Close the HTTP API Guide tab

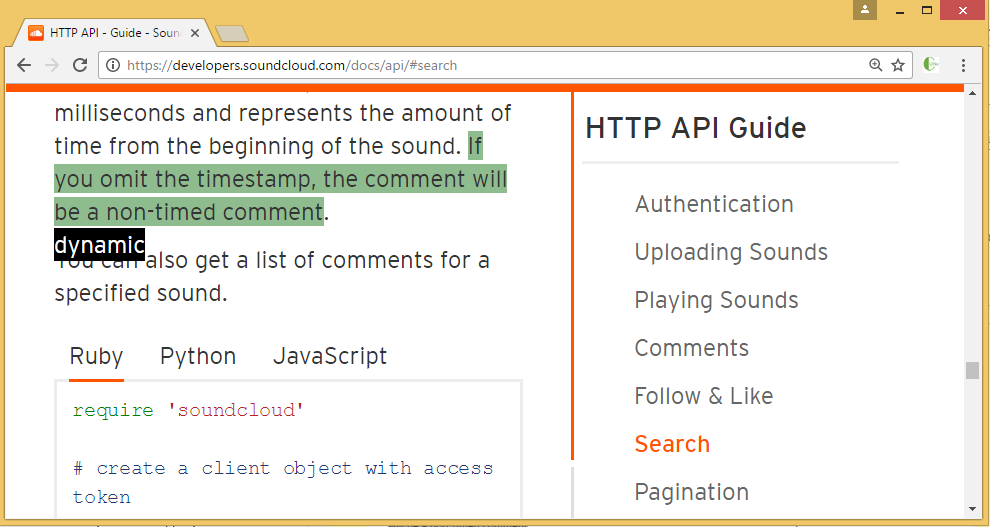click(195, 33)
